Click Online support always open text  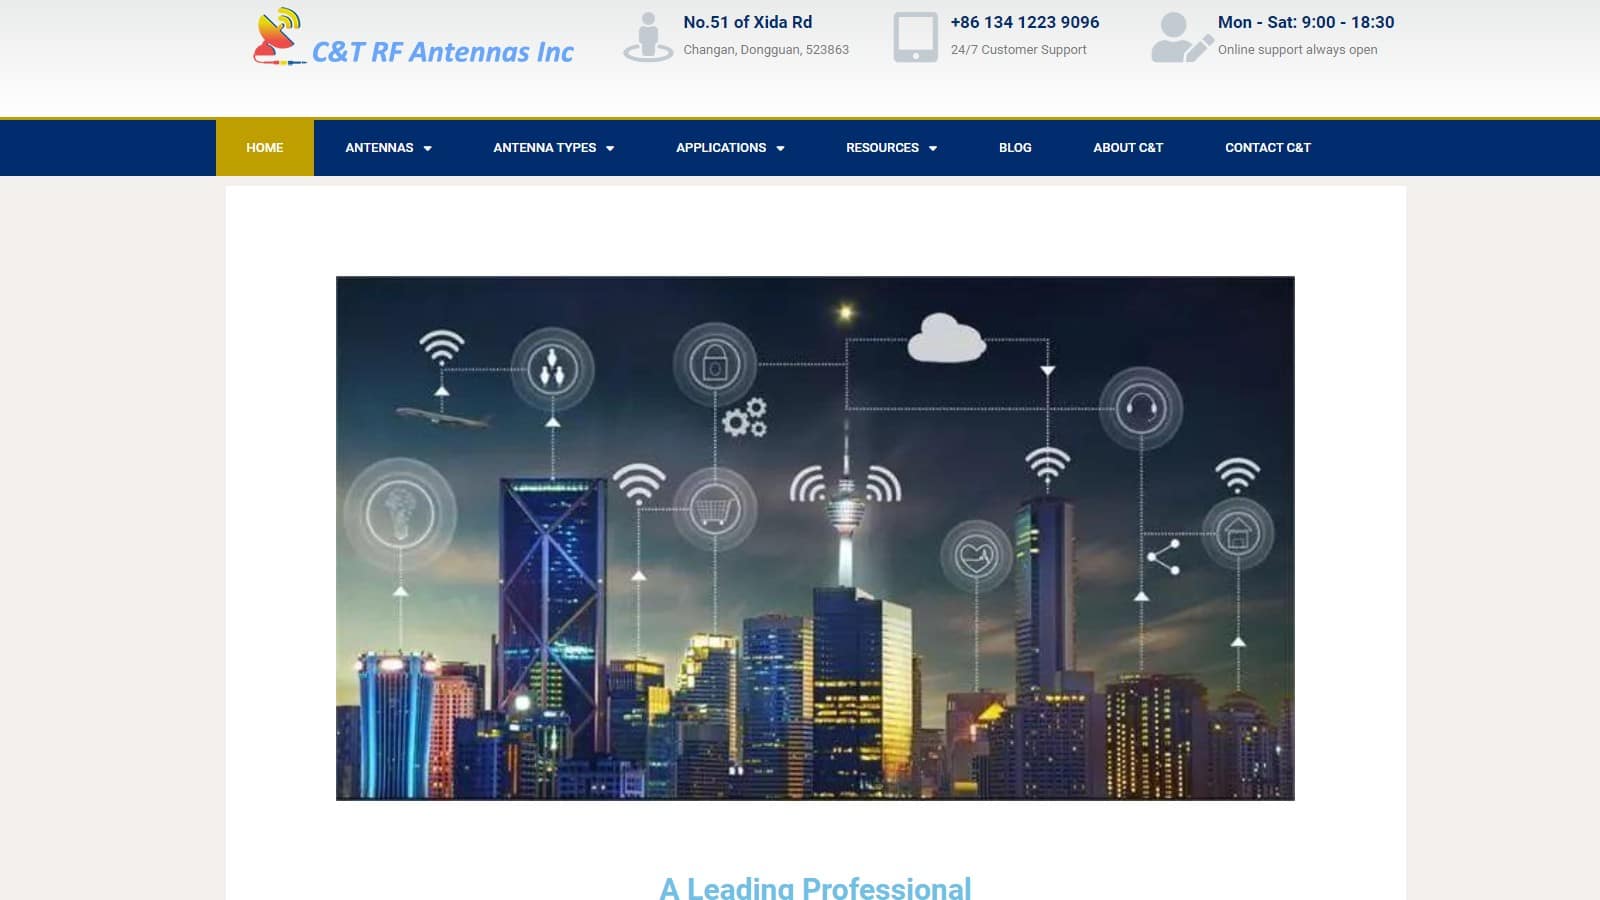pyautogui.click(x=1297, y=50)
